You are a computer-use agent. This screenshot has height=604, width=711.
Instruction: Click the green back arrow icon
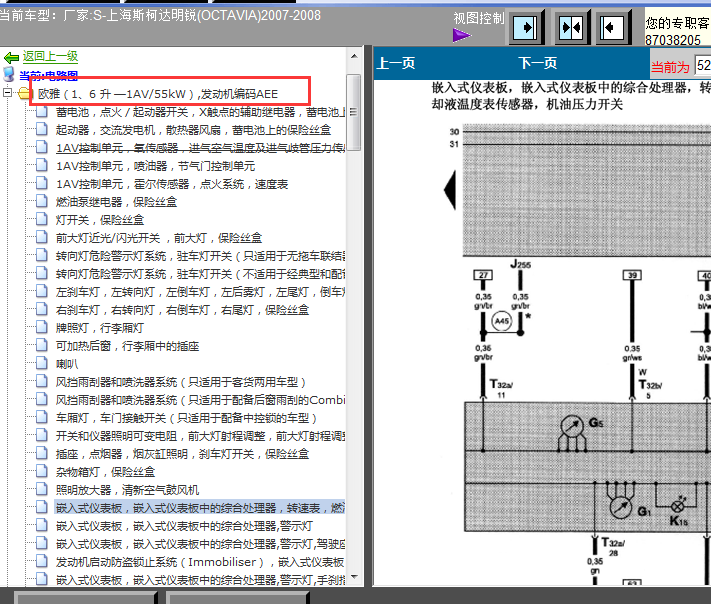11,58
